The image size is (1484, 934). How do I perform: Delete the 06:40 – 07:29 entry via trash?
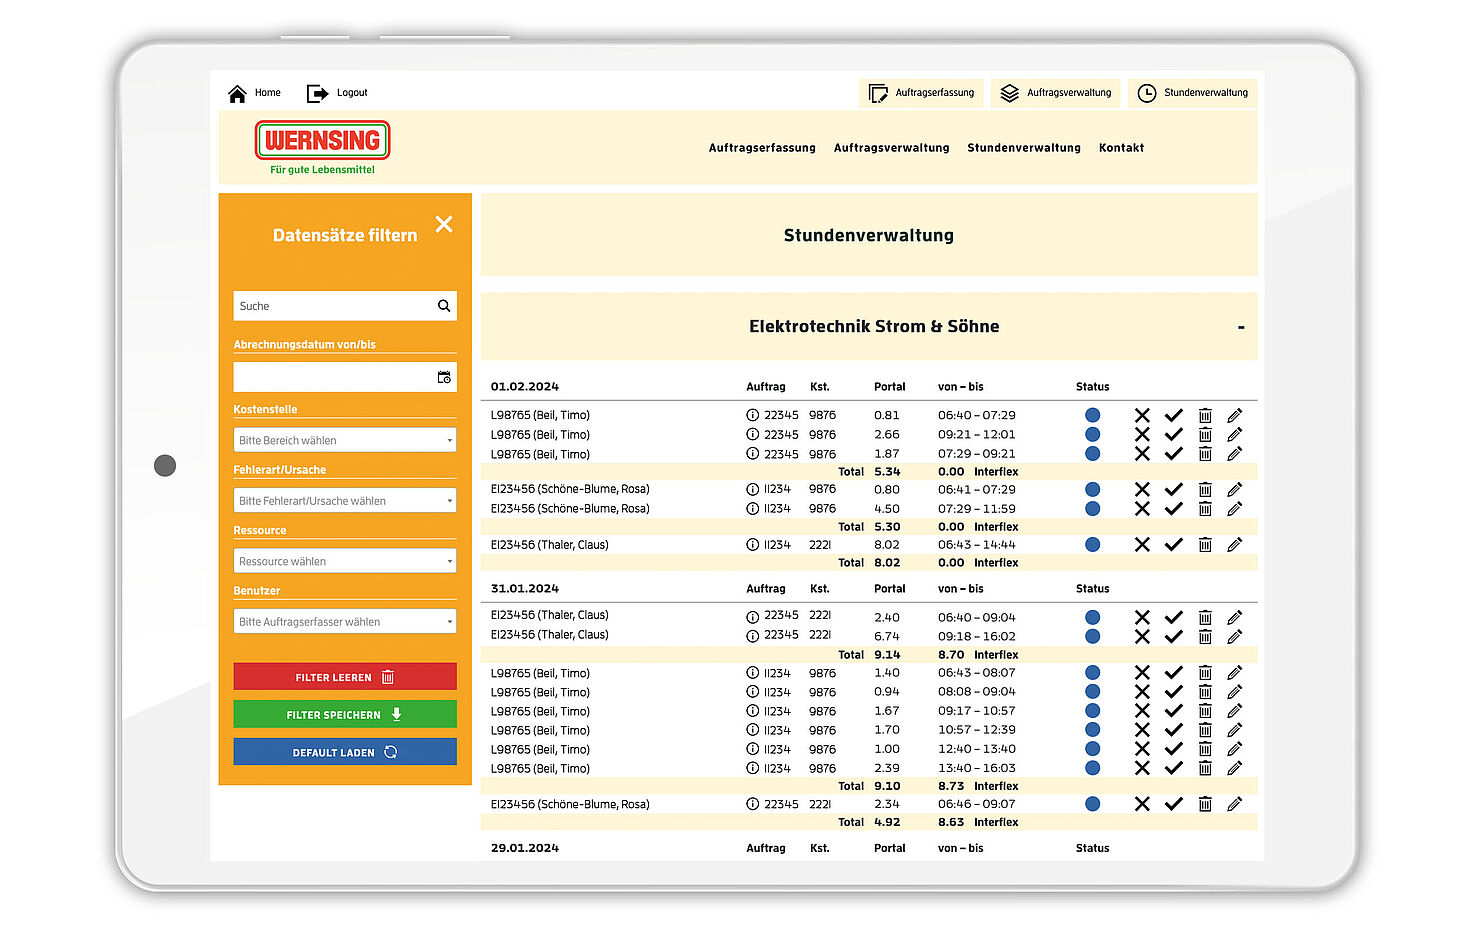click(x=1205, y=415)
